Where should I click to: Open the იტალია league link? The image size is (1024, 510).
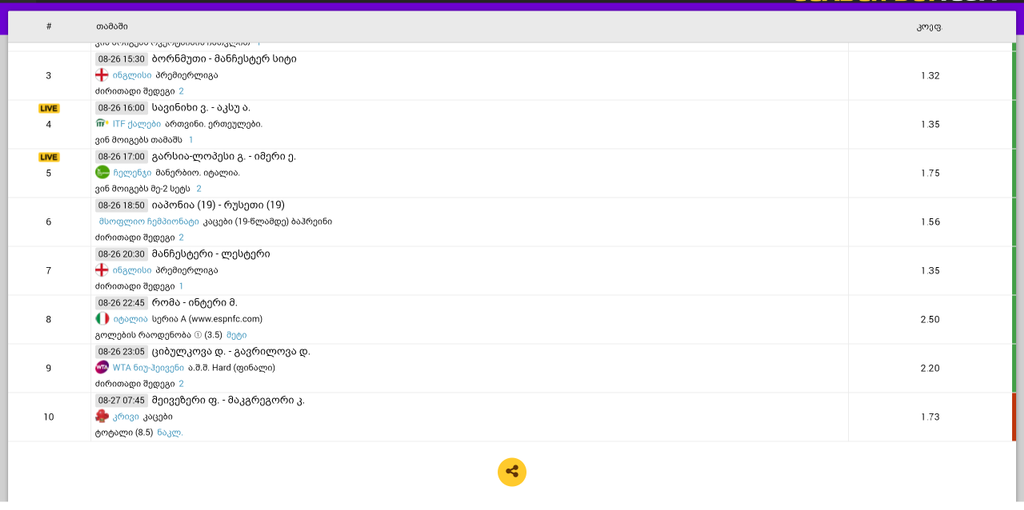click(x=130, y=319)
